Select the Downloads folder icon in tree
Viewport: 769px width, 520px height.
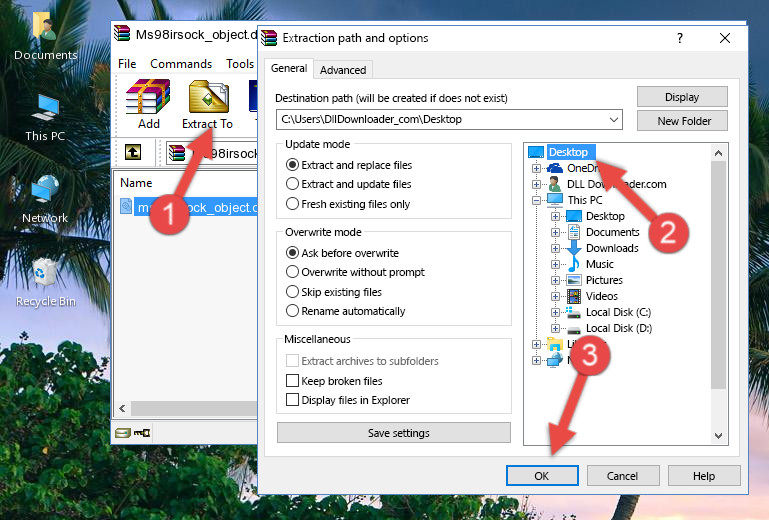coord(574,248)
